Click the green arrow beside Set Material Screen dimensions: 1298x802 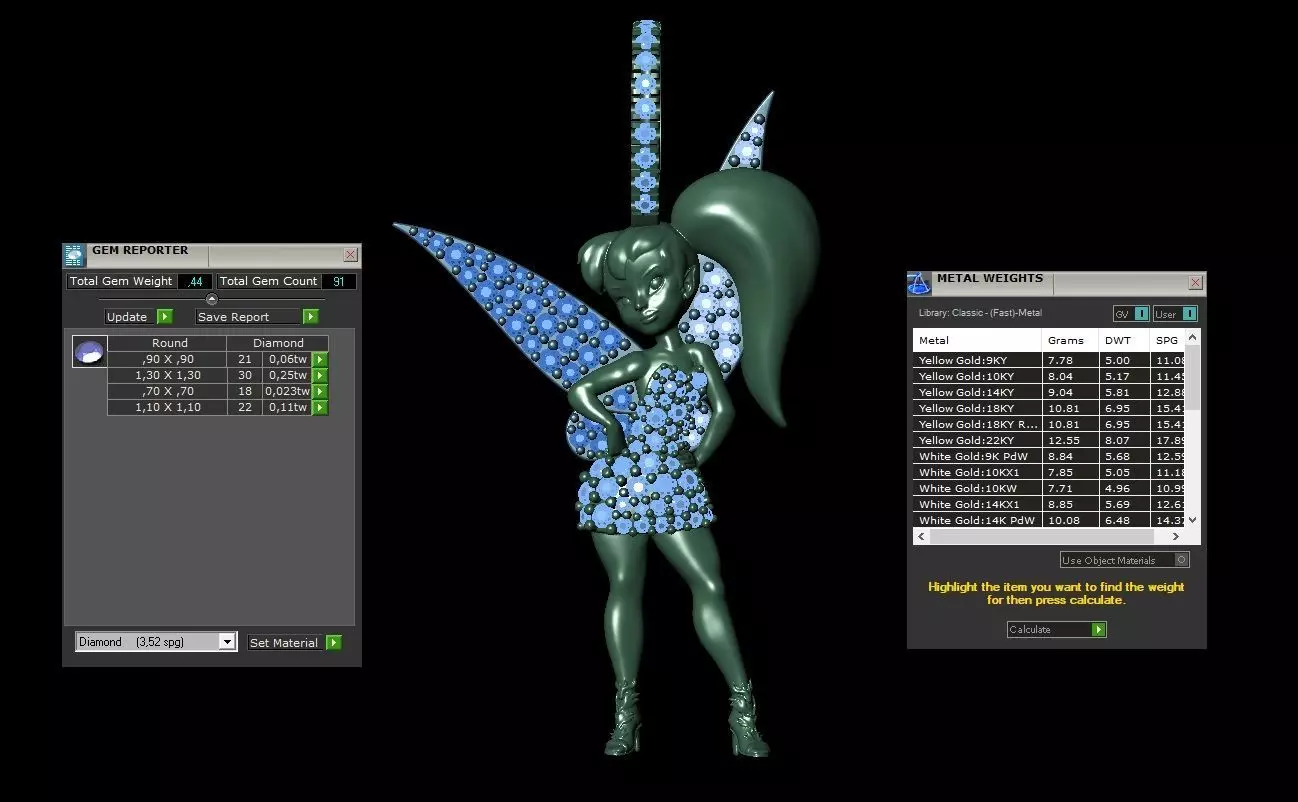[334, 643]
